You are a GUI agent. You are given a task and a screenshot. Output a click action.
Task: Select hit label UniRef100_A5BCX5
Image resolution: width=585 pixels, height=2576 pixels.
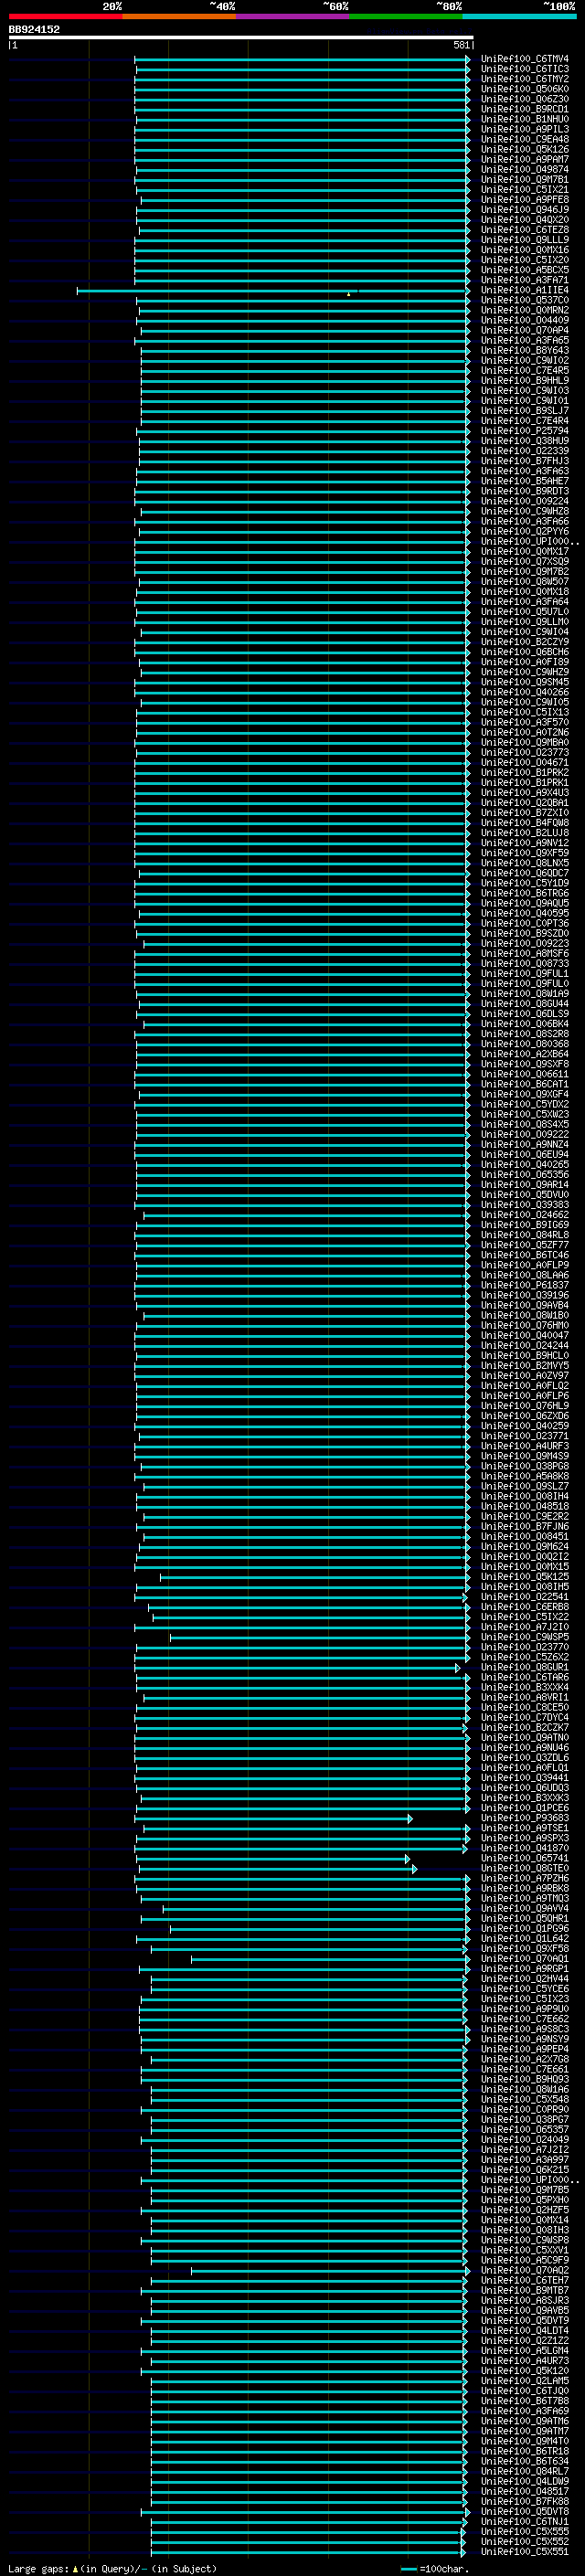tap(525, 270)
